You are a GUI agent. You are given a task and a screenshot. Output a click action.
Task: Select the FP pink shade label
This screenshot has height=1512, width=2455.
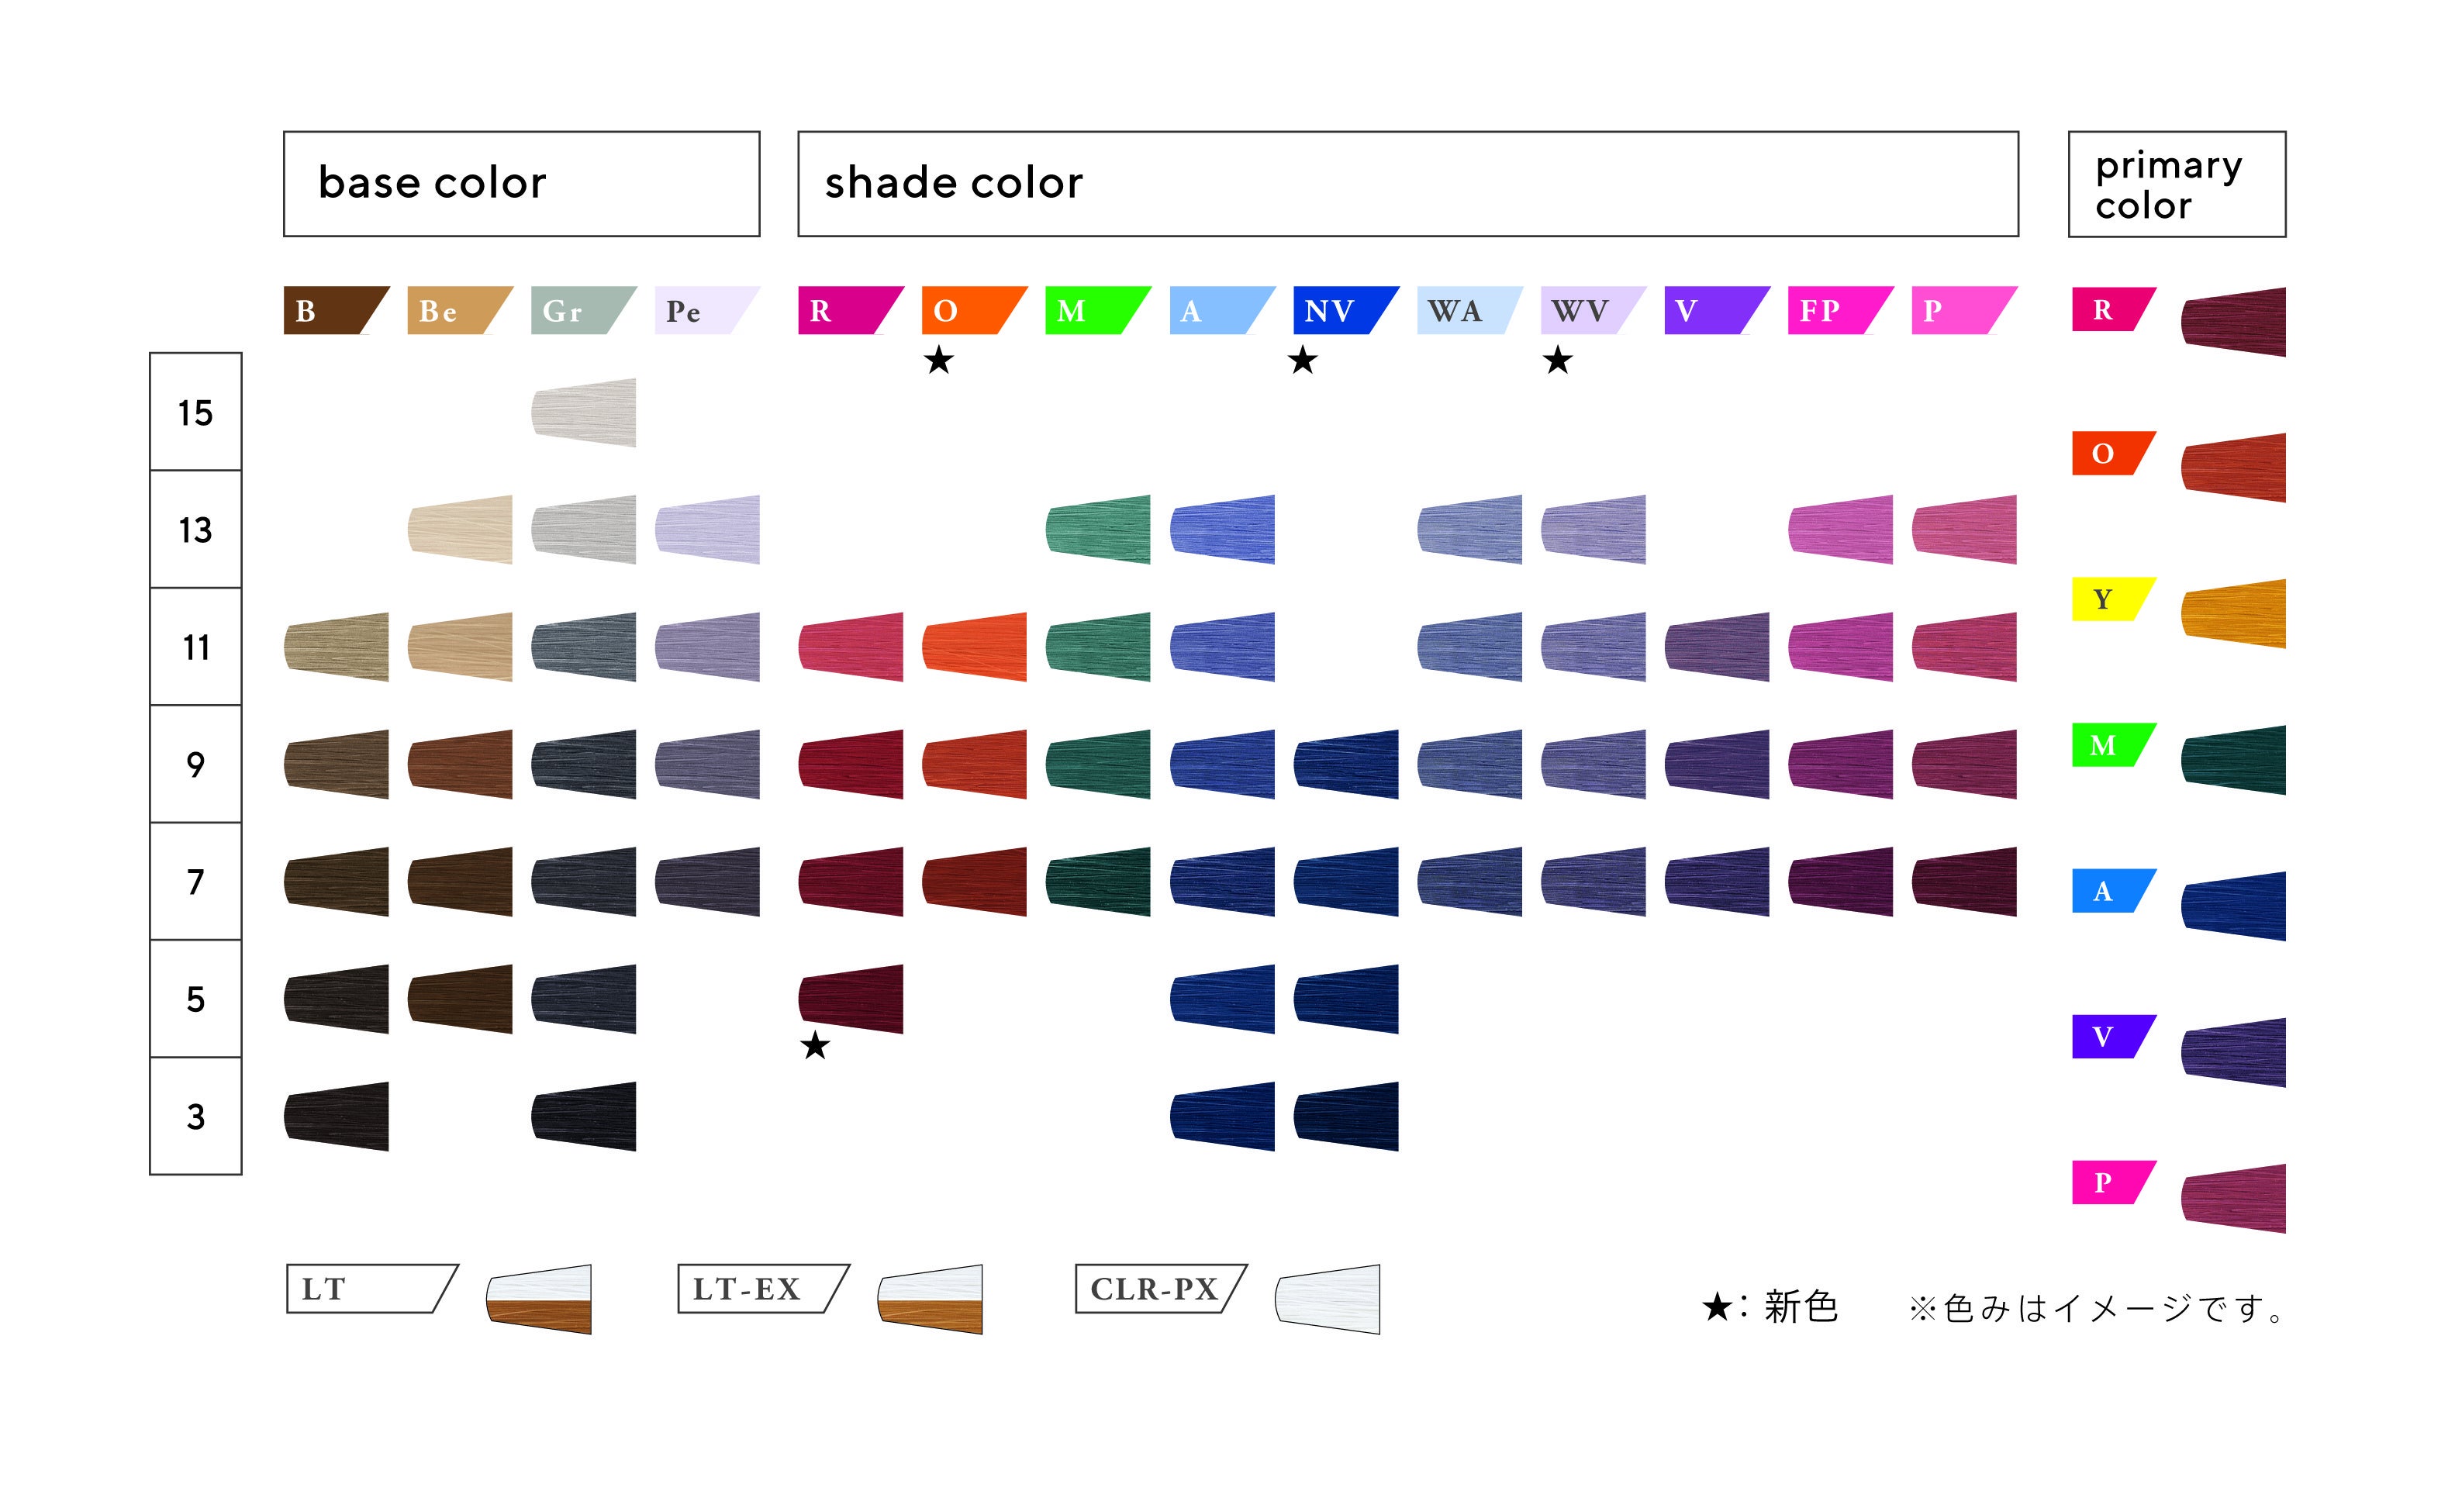[x=1832, y=311]
